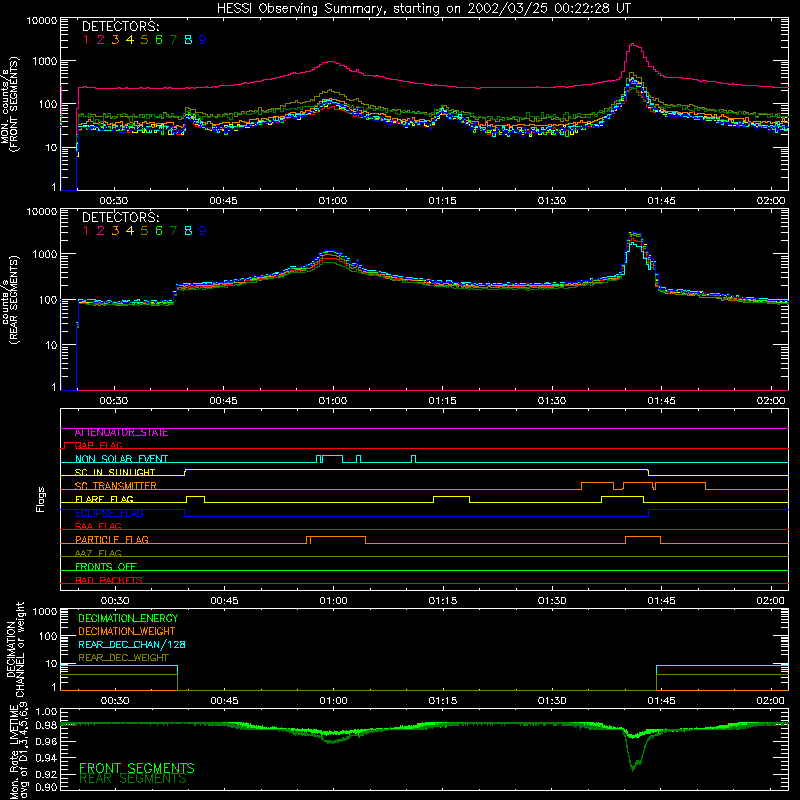This screenshot has width=800, height=800.
Task: Click the ECLIPSE_FLAG label
Action: coord(109,513)
